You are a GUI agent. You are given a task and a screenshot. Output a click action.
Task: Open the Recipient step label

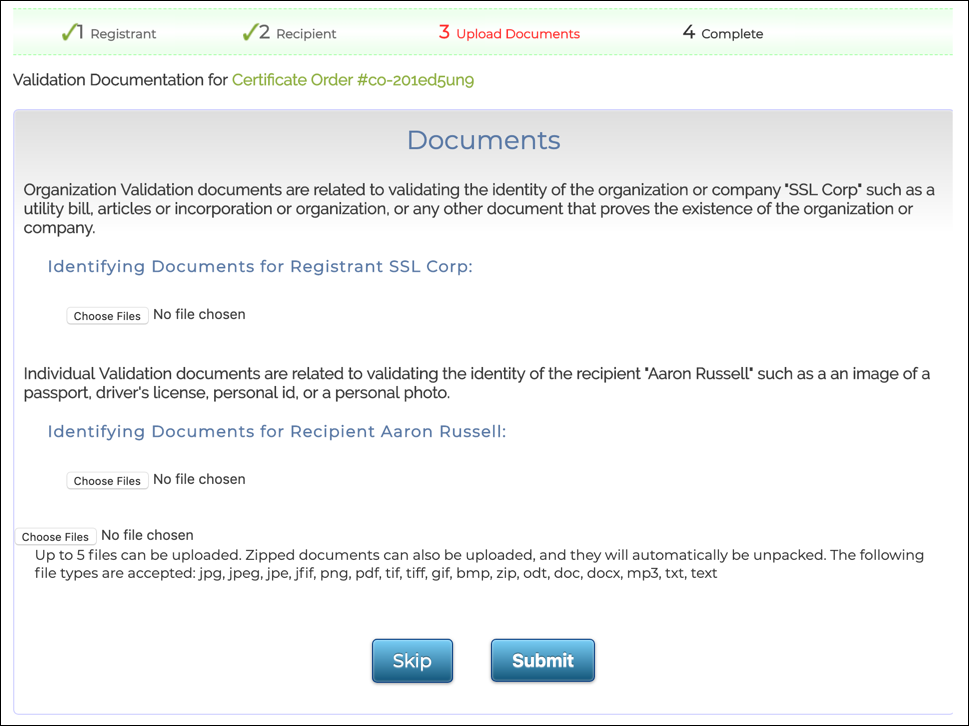pyautogui.click(x=305, y=34)
